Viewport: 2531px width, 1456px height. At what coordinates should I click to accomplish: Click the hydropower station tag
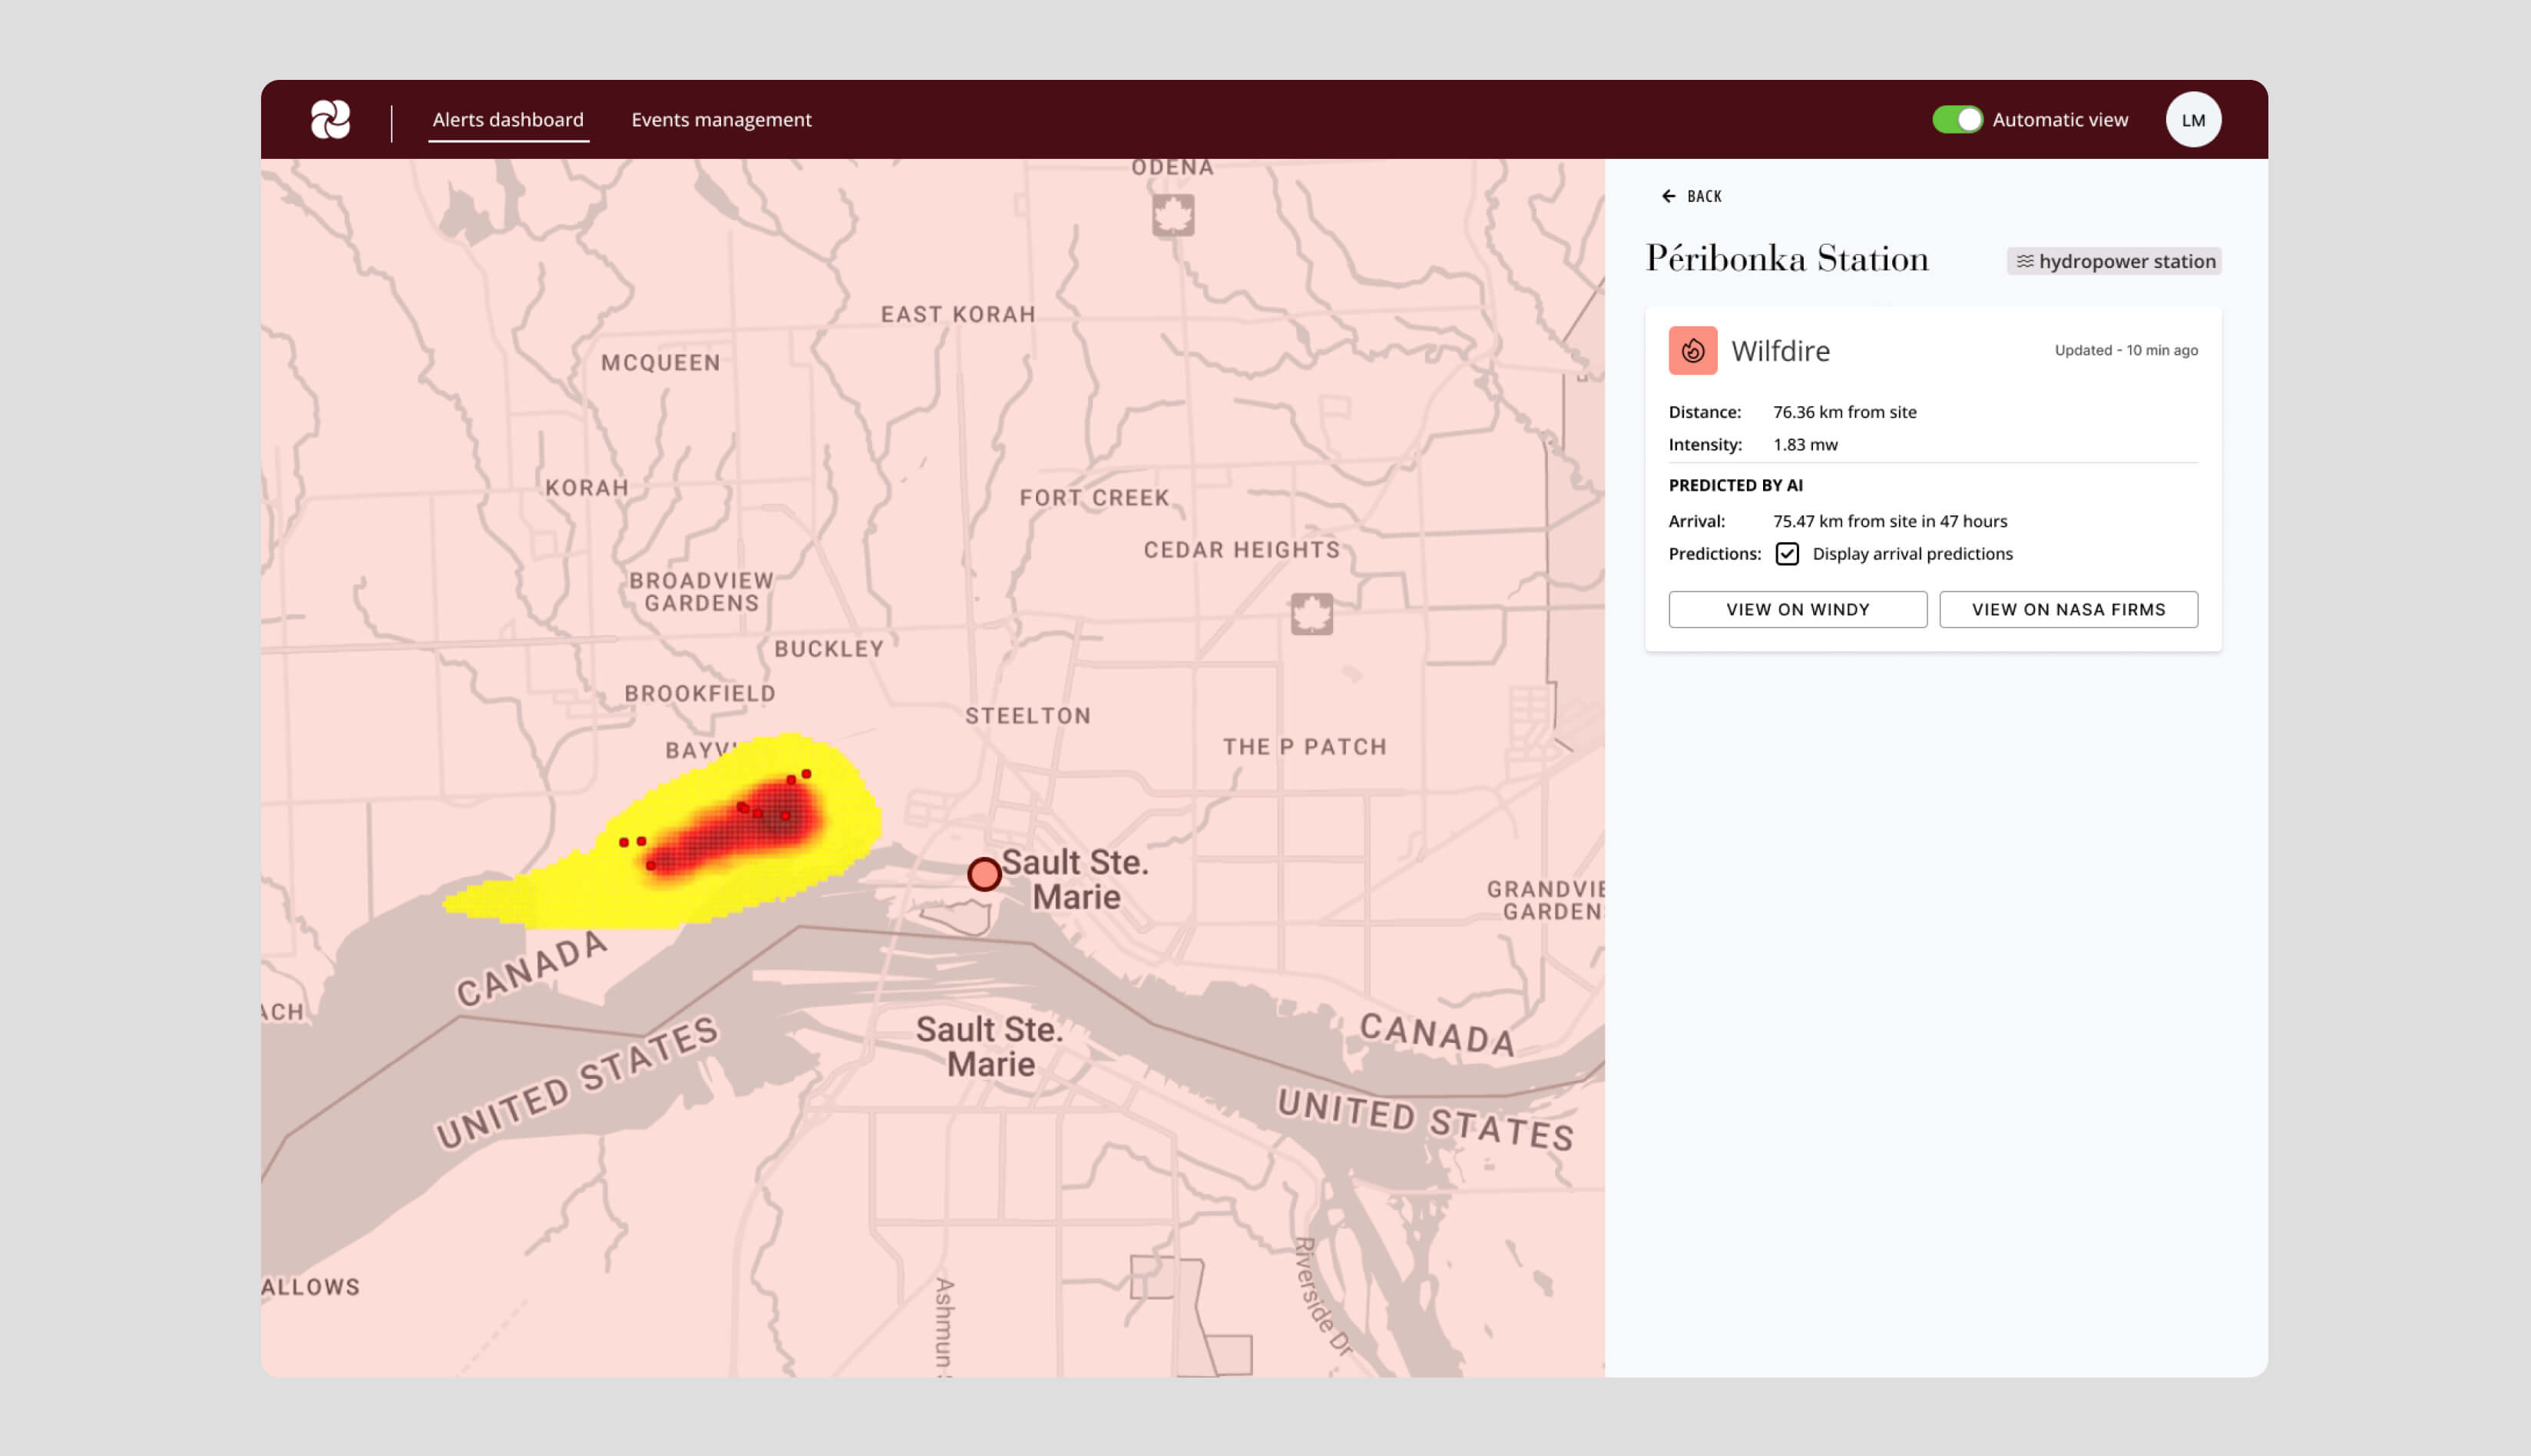(2114, 261)
